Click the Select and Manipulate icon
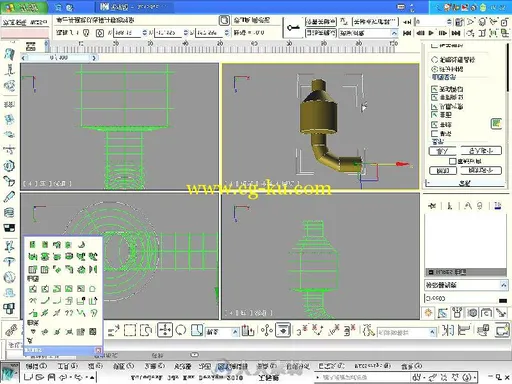This screenshot has height=384, width=512. 267,330
